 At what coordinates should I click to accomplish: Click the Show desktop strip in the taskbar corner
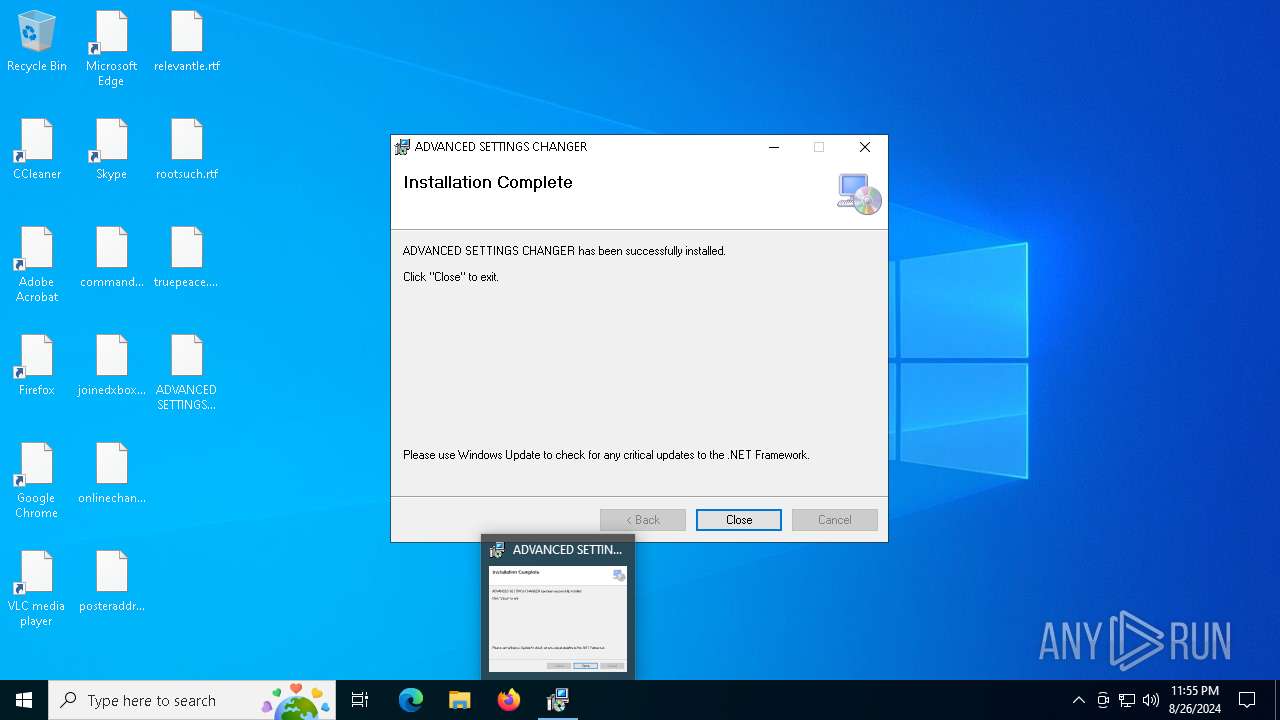click(x=1277, y=700)
